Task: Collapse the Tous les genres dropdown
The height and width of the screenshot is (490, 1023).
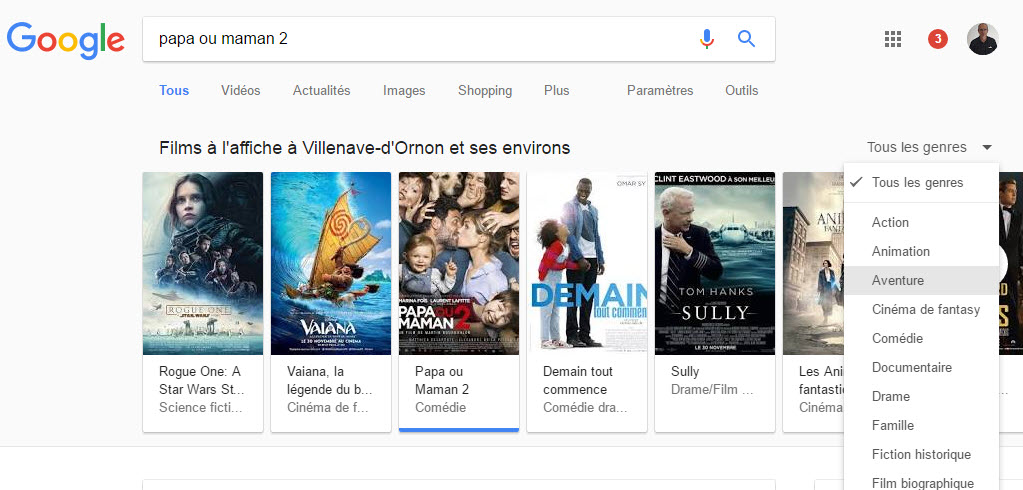Action: click(930, 147)
